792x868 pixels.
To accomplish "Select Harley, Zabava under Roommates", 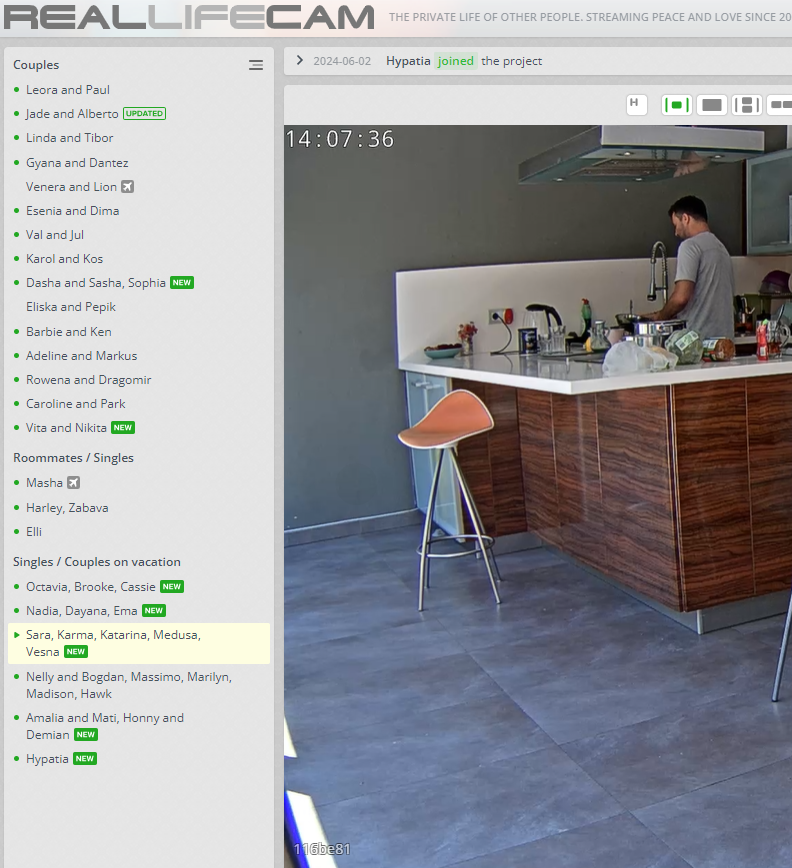I will pyautogui.click(x=67, y=508).
